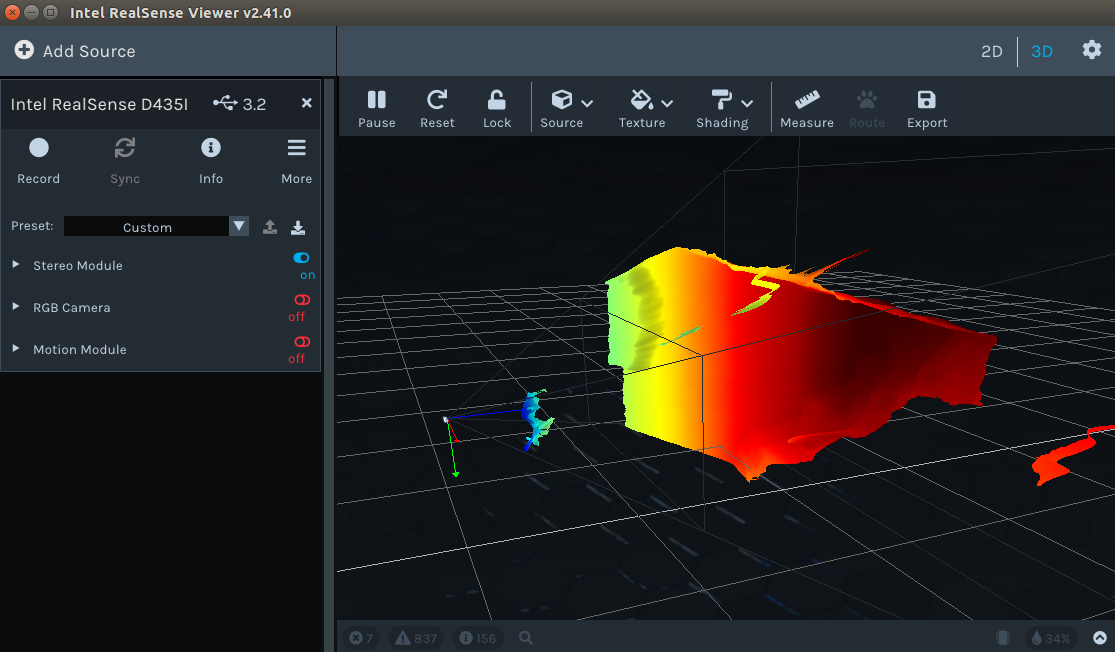Switch to 3D view
The image size is (1115, 652).
(1042, 51)
